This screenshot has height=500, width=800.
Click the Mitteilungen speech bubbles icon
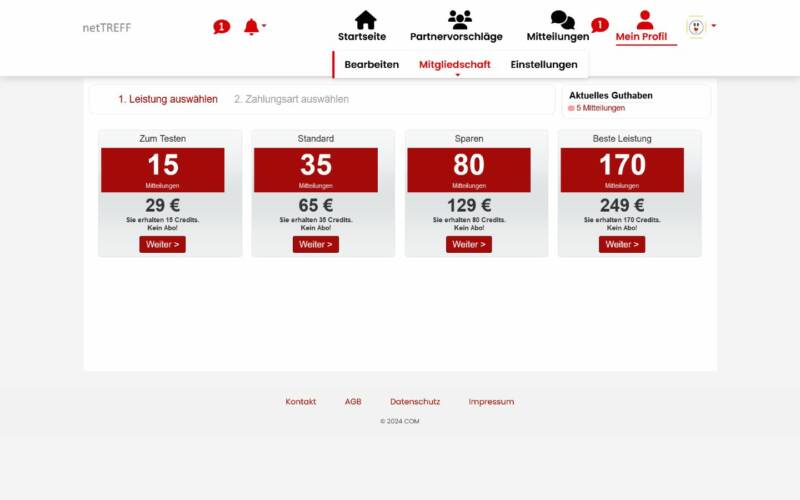563,20
